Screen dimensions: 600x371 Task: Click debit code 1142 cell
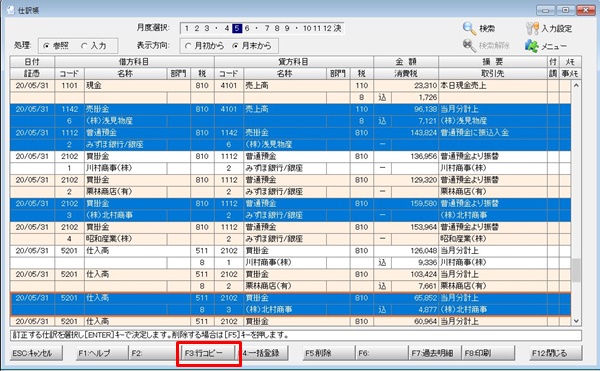(69, 109)
